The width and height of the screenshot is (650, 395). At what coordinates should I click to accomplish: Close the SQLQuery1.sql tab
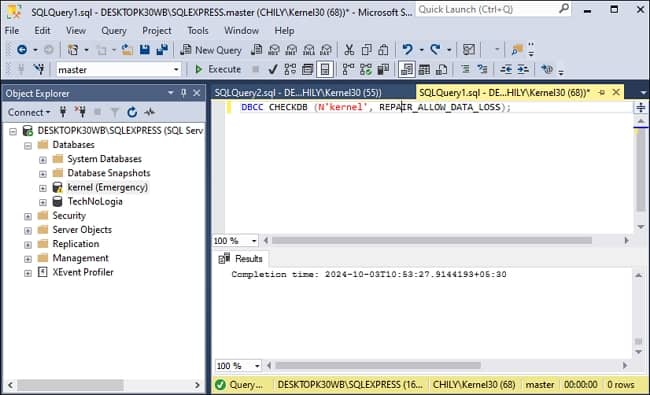(x=616, y=92)
